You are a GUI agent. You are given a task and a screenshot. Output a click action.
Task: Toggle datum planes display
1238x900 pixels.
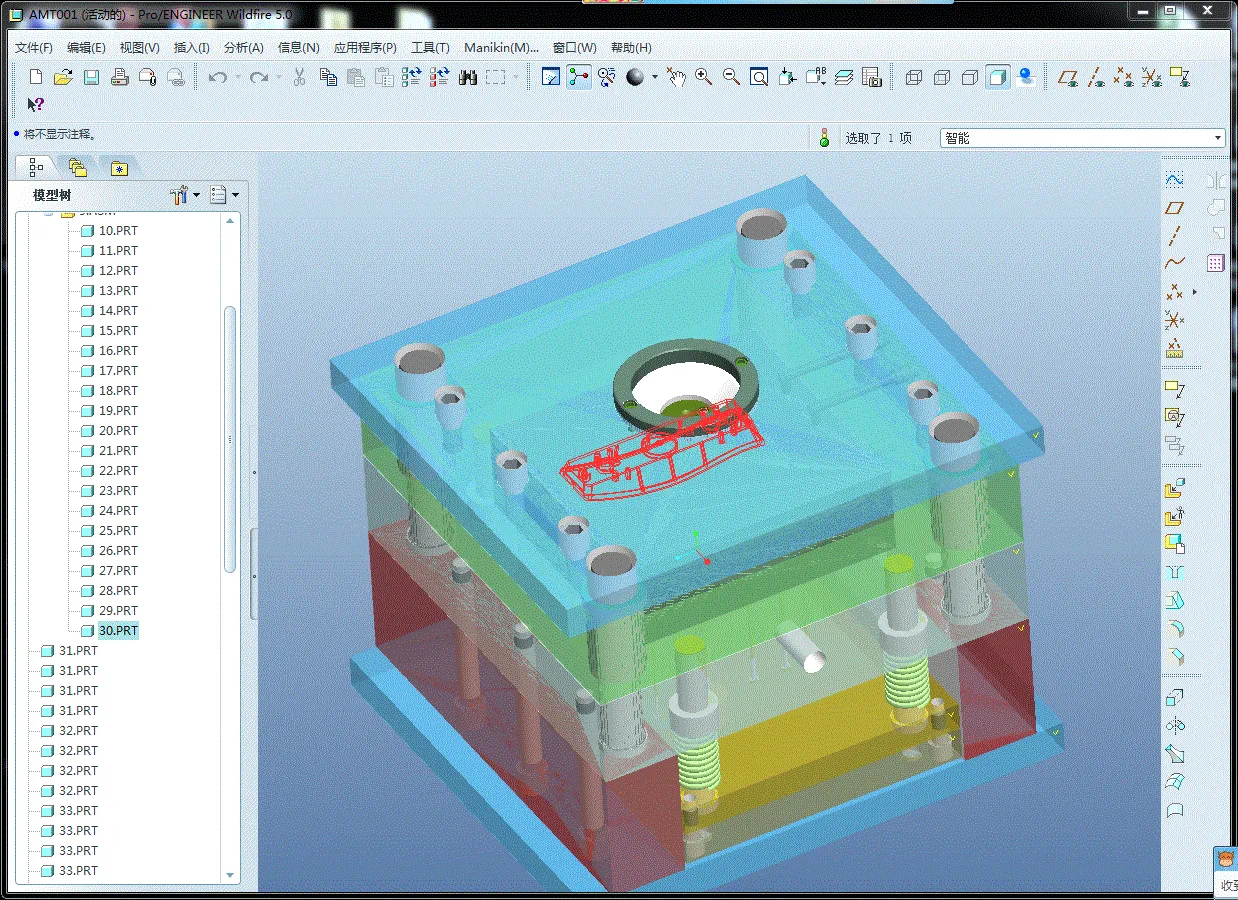point(1068,77)
